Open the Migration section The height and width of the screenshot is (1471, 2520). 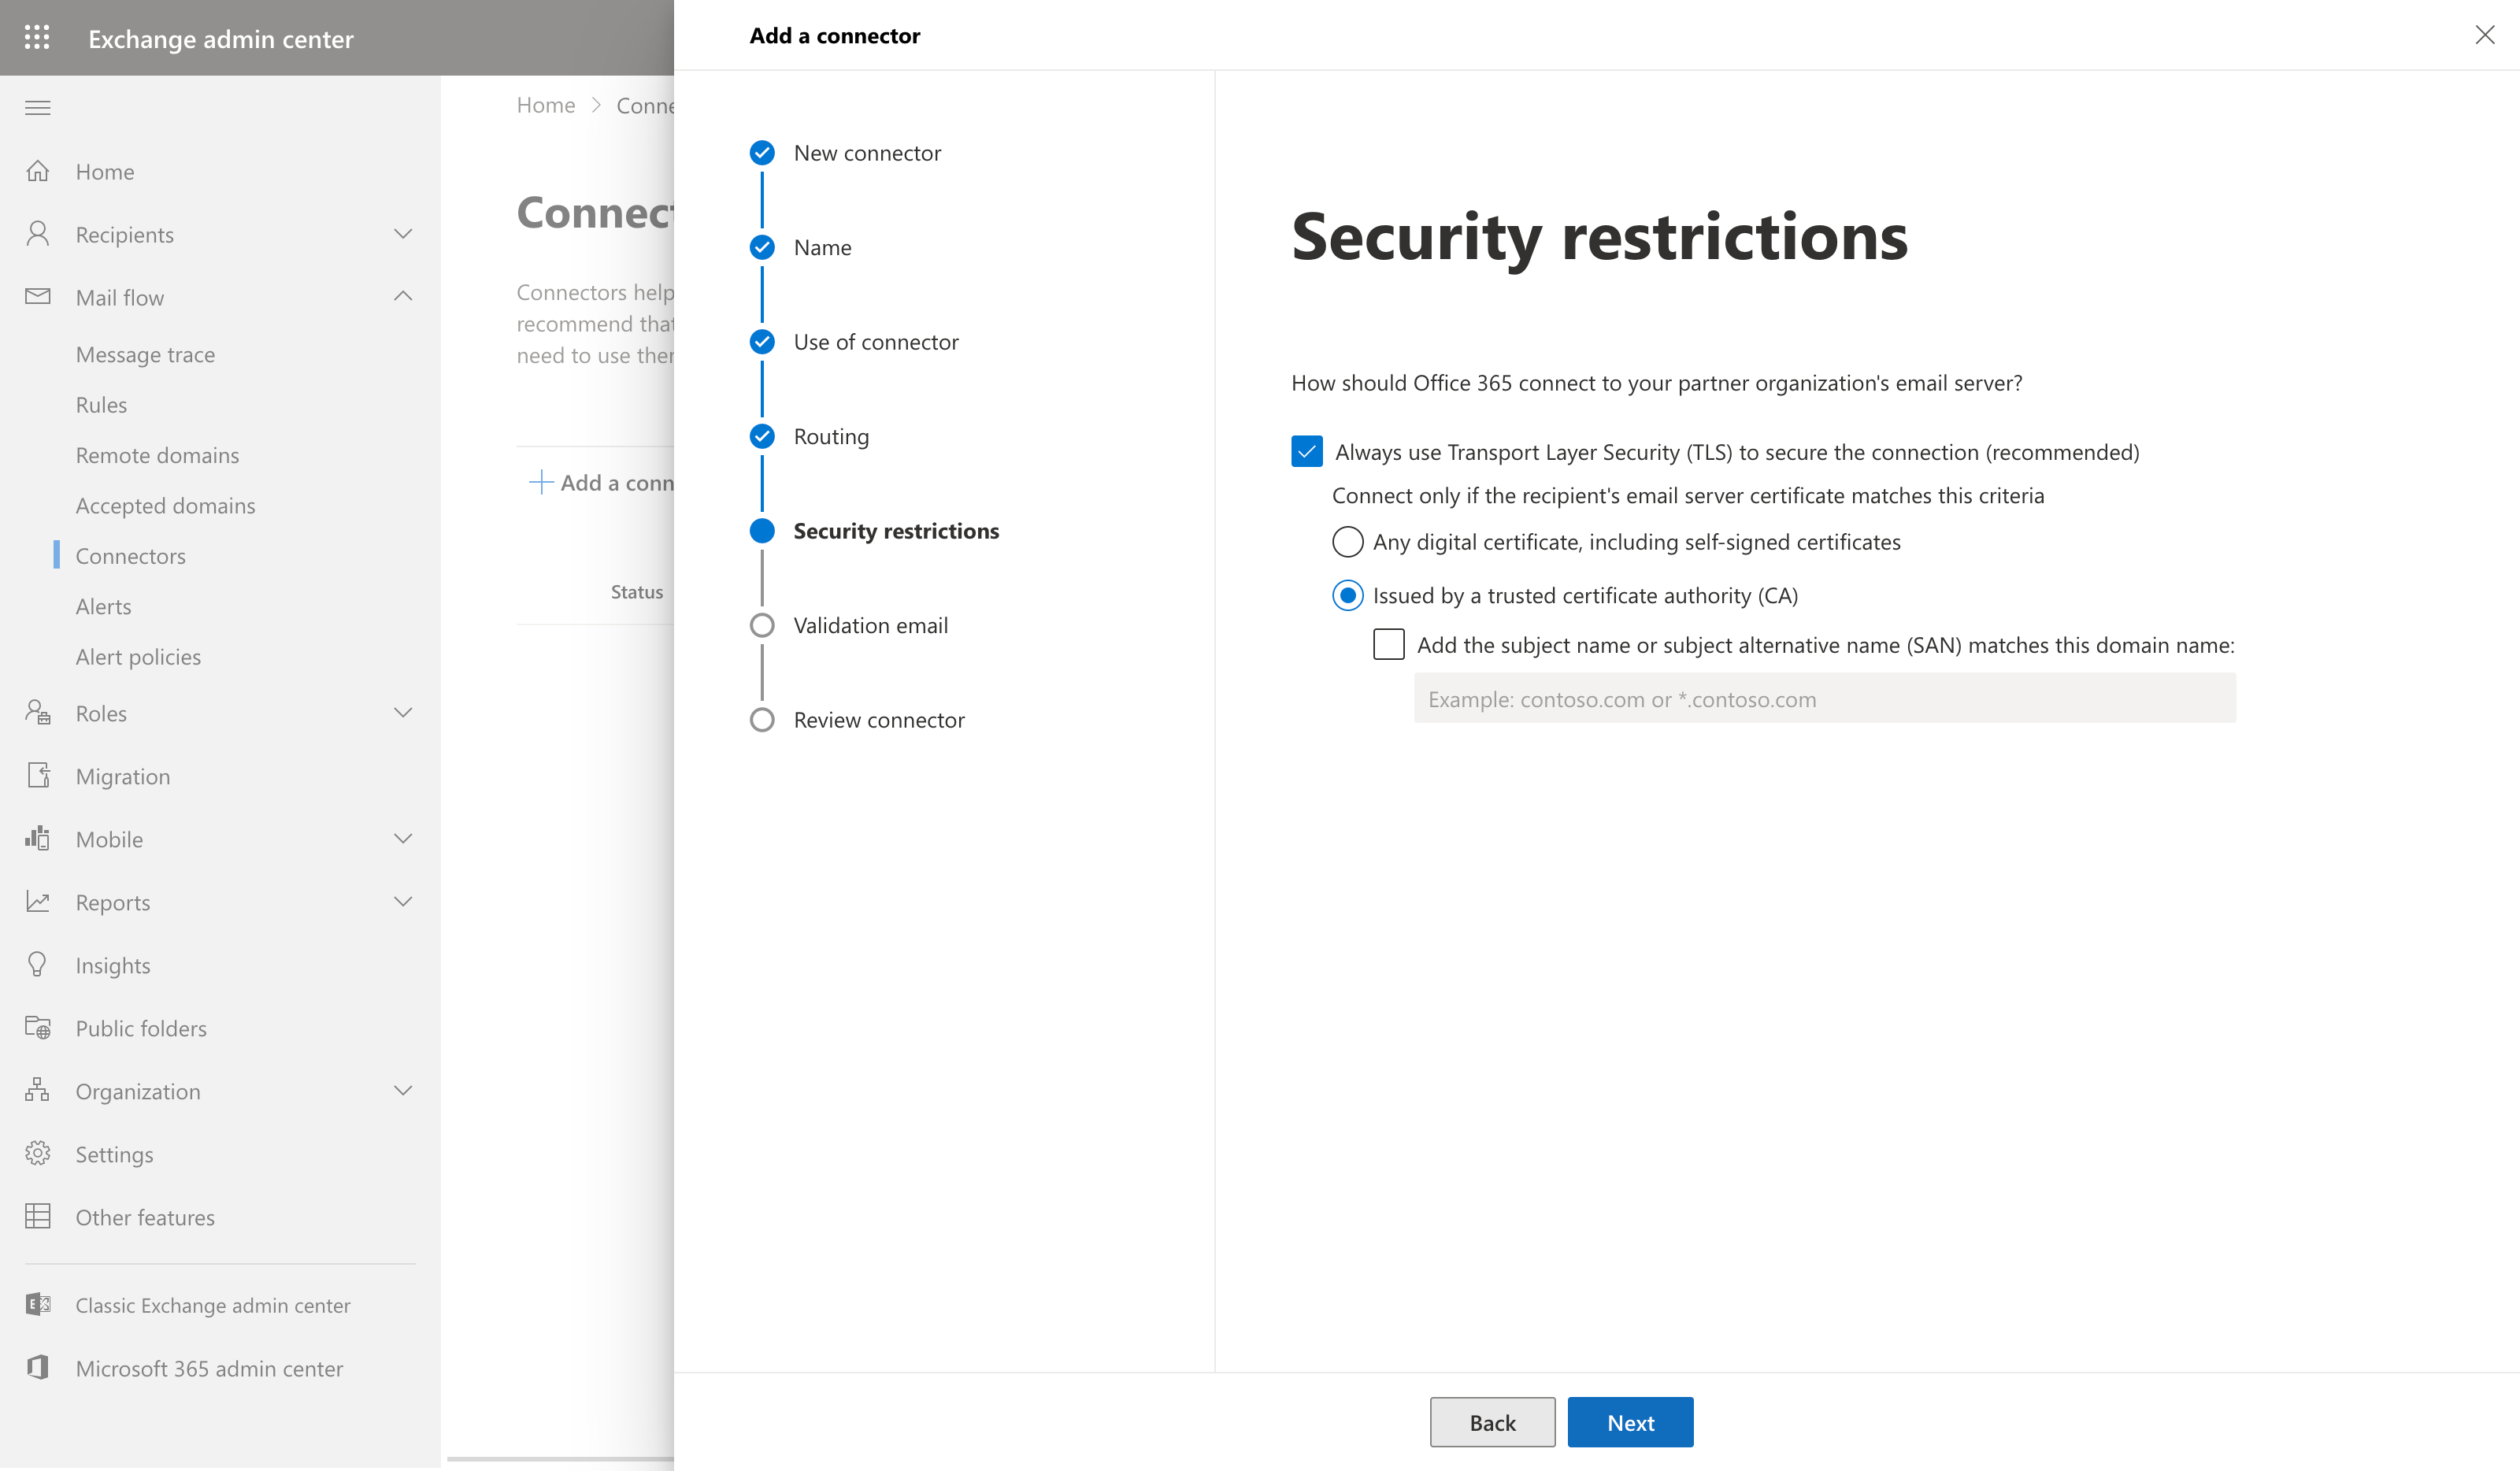click(122, 775)
